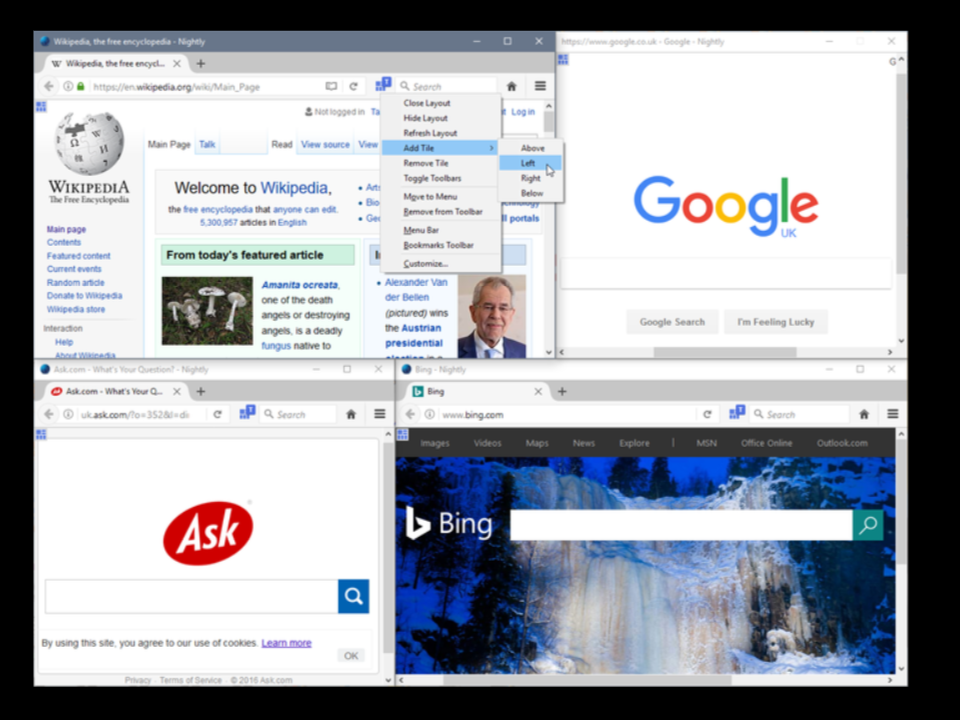Reload the Ask.com page

pyautogui.click(x=217, y=414)
